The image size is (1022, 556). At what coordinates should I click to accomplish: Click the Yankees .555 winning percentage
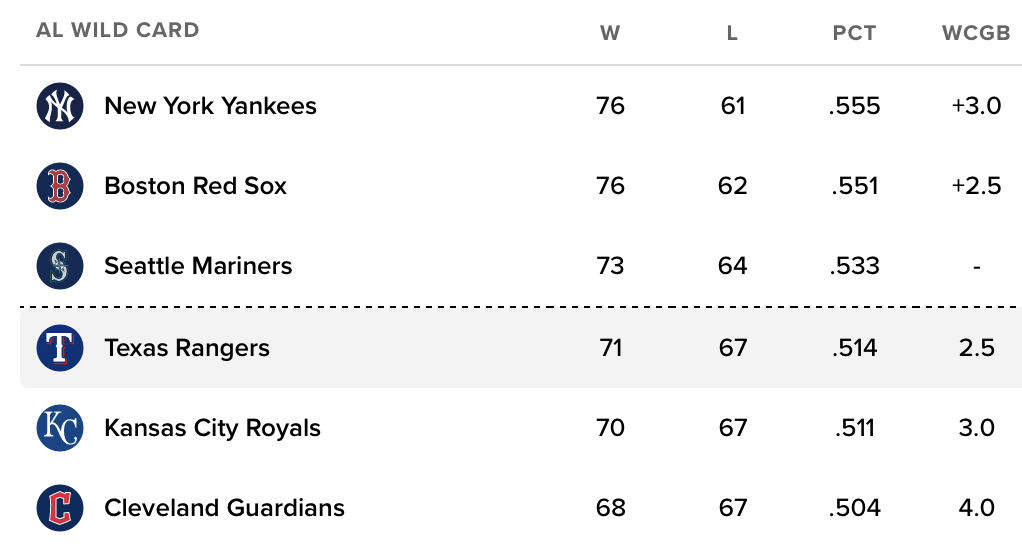(854, 106)
